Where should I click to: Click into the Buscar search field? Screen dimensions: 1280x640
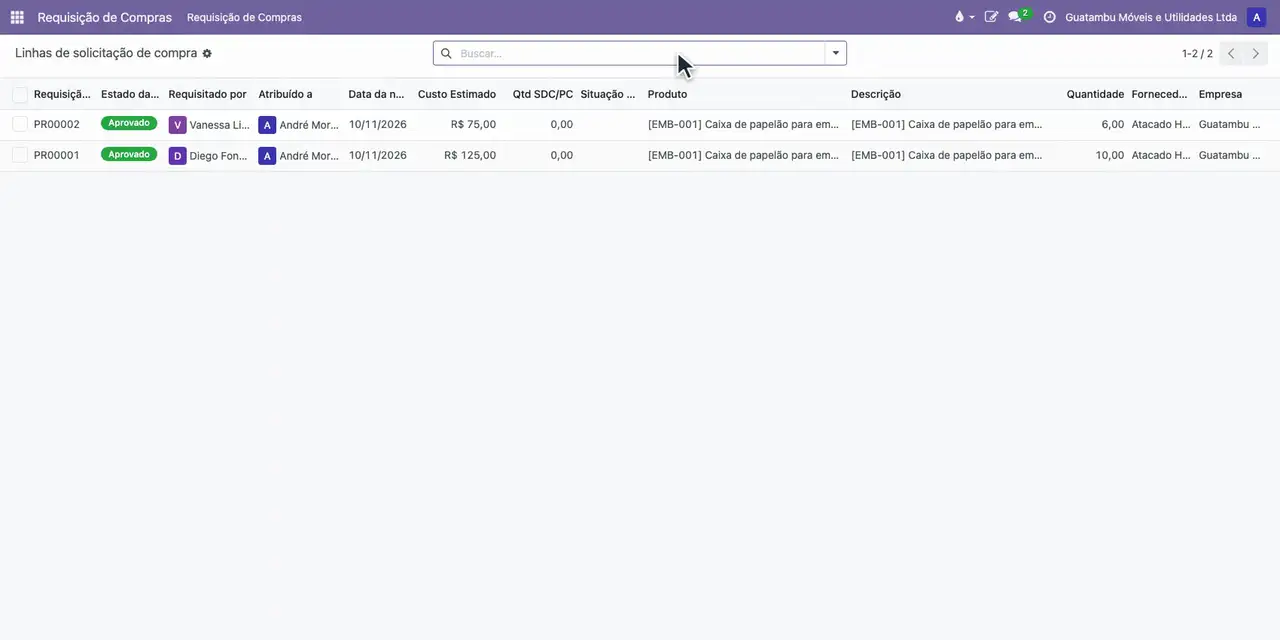(x=640, y=53)
